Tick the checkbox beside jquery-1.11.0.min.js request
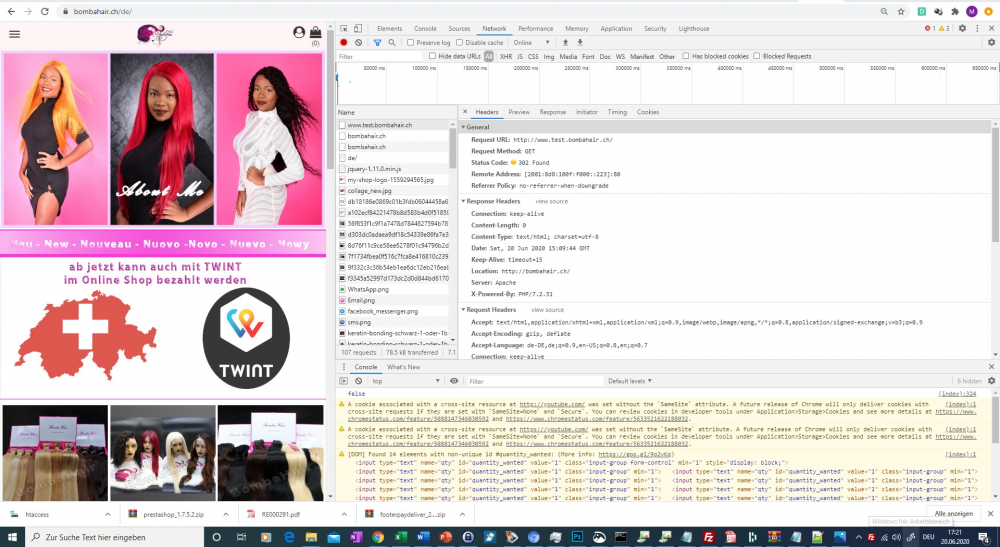 pos(342,169)
